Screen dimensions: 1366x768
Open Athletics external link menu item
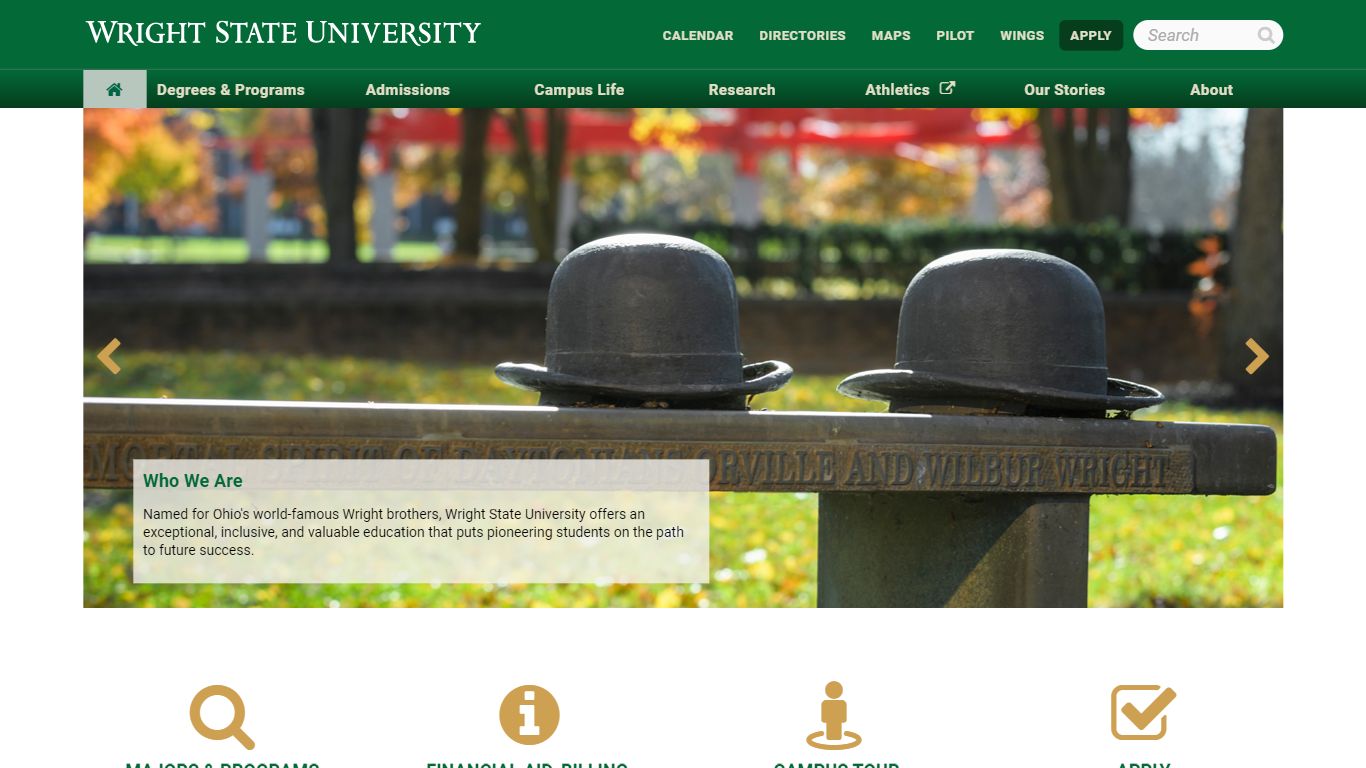tap(910, 89)
